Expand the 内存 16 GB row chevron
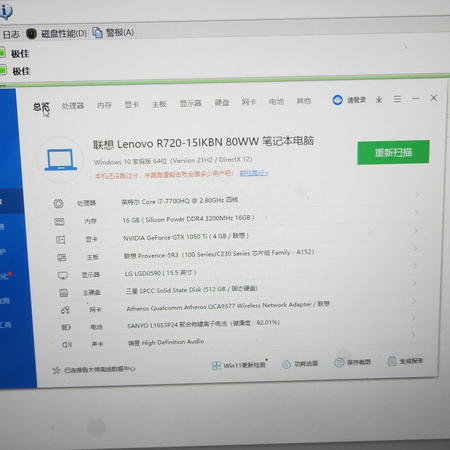 (x=416, y=212)
